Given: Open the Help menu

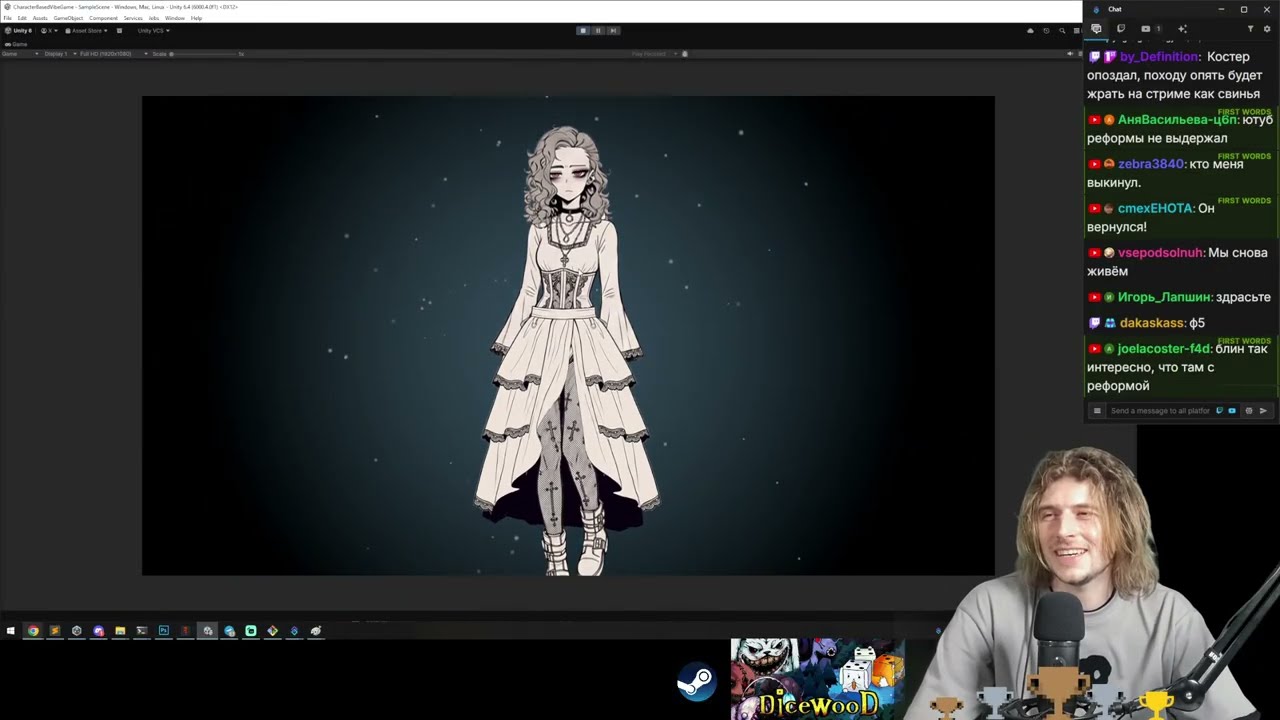Looking at the screenshot, I should pyautogui.click(x=196, y=18).
